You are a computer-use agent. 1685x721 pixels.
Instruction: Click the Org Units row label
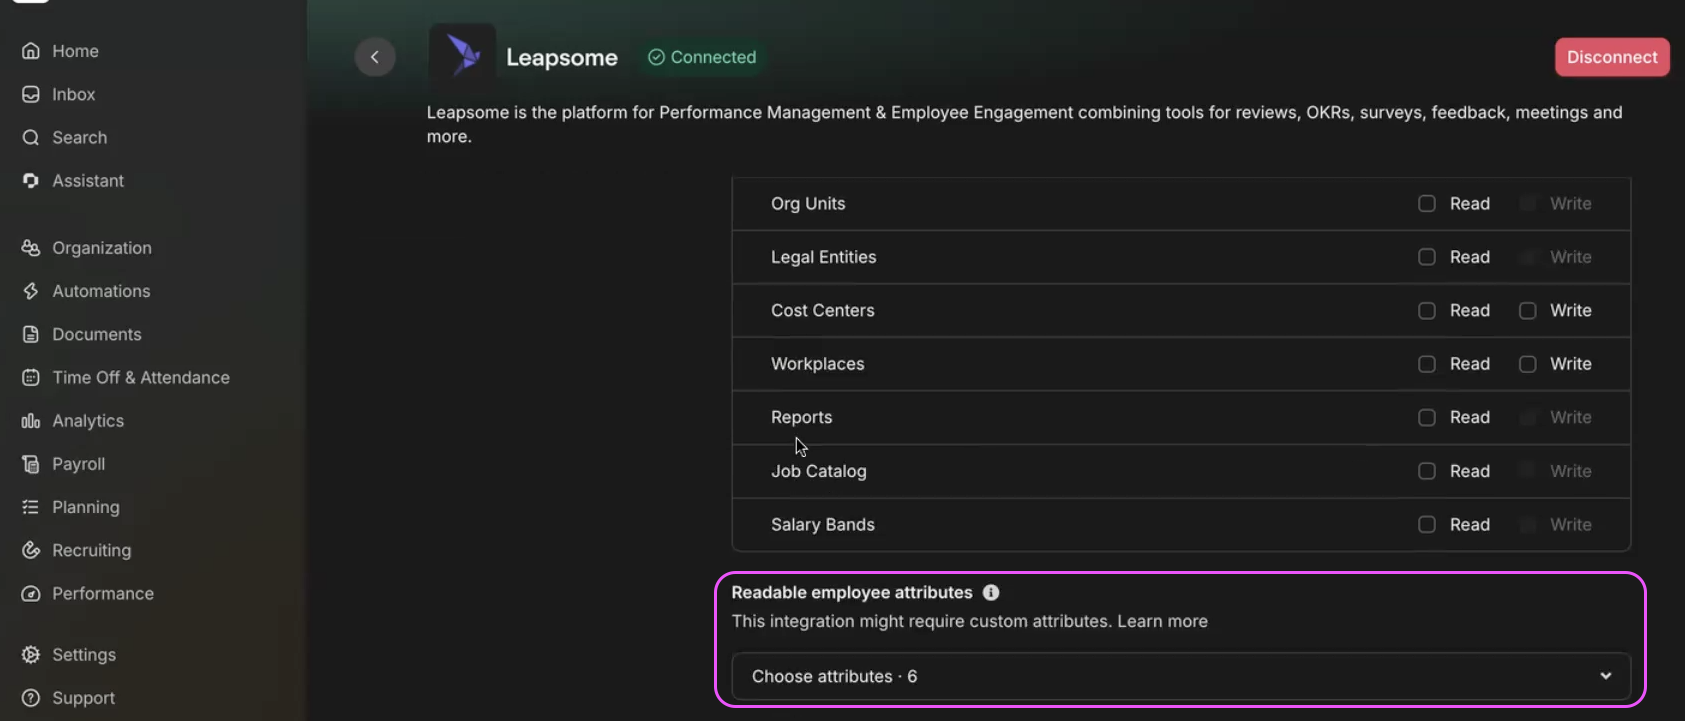[x=808, y=204]
